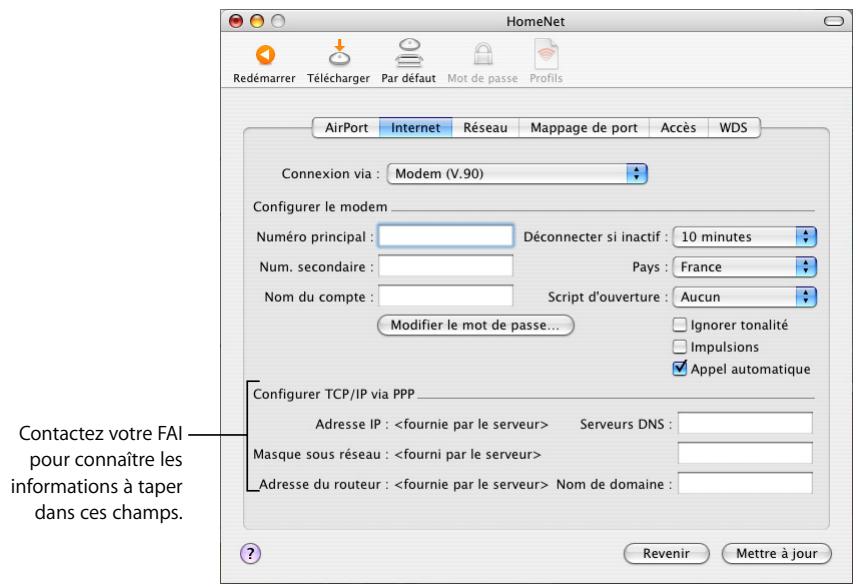Open help with the question mark button

(x=250, y=554)
